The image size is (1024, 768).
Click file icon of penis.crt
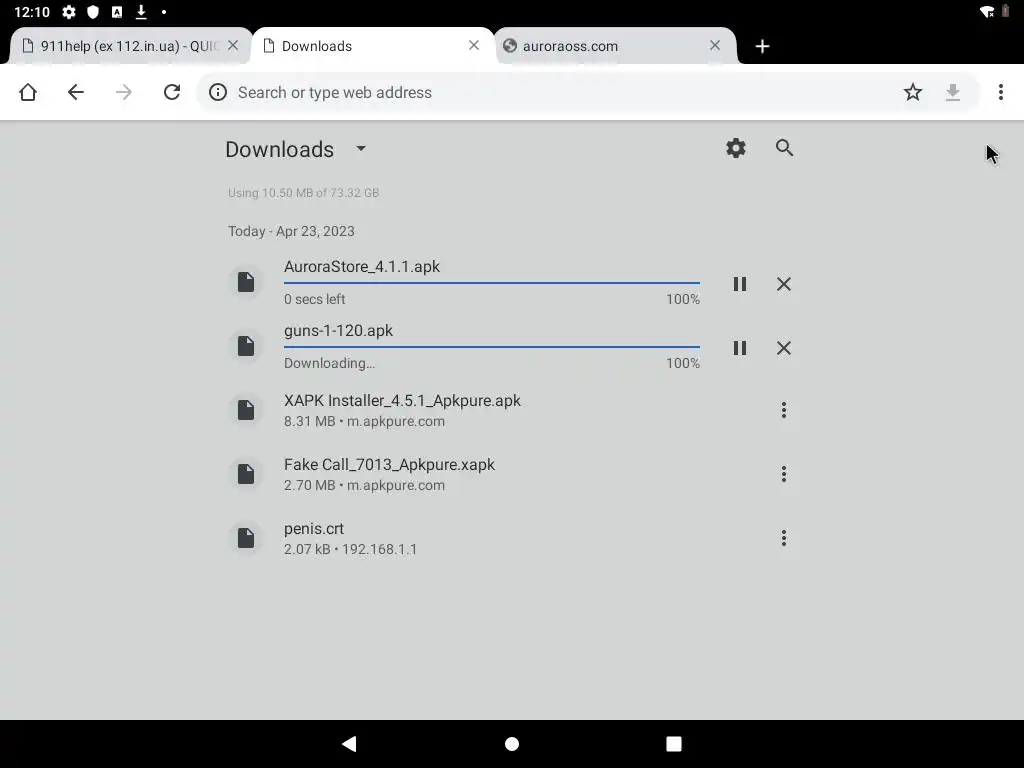coord(246,538)
